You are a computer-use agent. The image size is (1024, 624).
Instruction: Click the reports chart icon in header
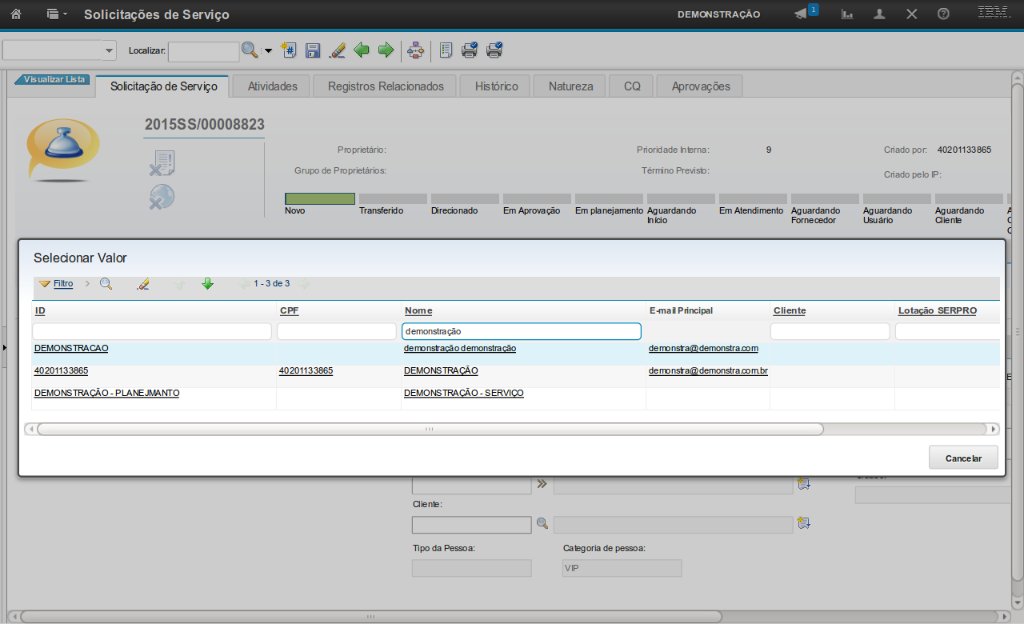coord(847,14)
